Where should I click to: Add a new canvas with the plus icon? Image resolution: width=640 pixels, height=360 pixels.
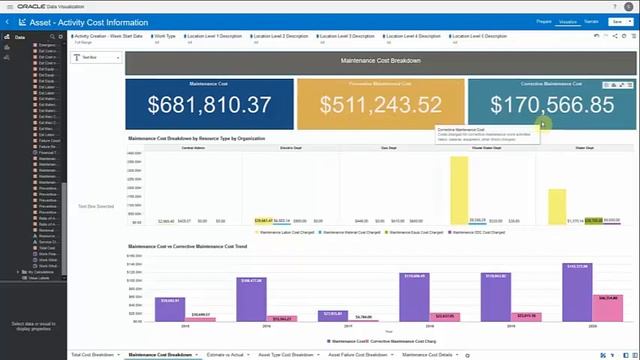(x=467, y=356)
